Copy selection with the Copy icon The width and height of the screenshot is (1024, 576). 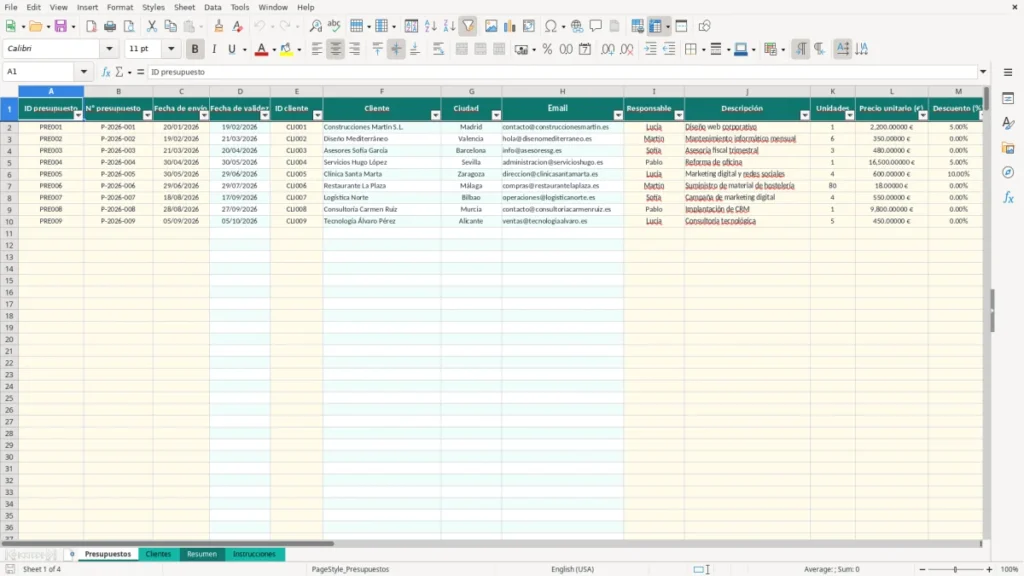[x=170, y=26]
